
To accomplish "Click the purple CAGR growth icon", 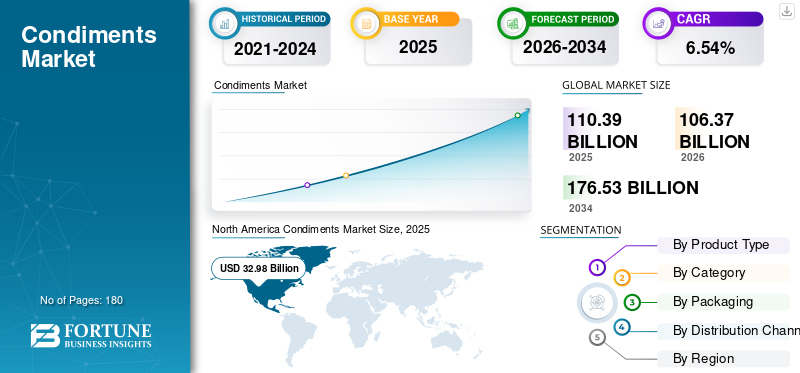I will pyautogui.click(x=658, y=23).
